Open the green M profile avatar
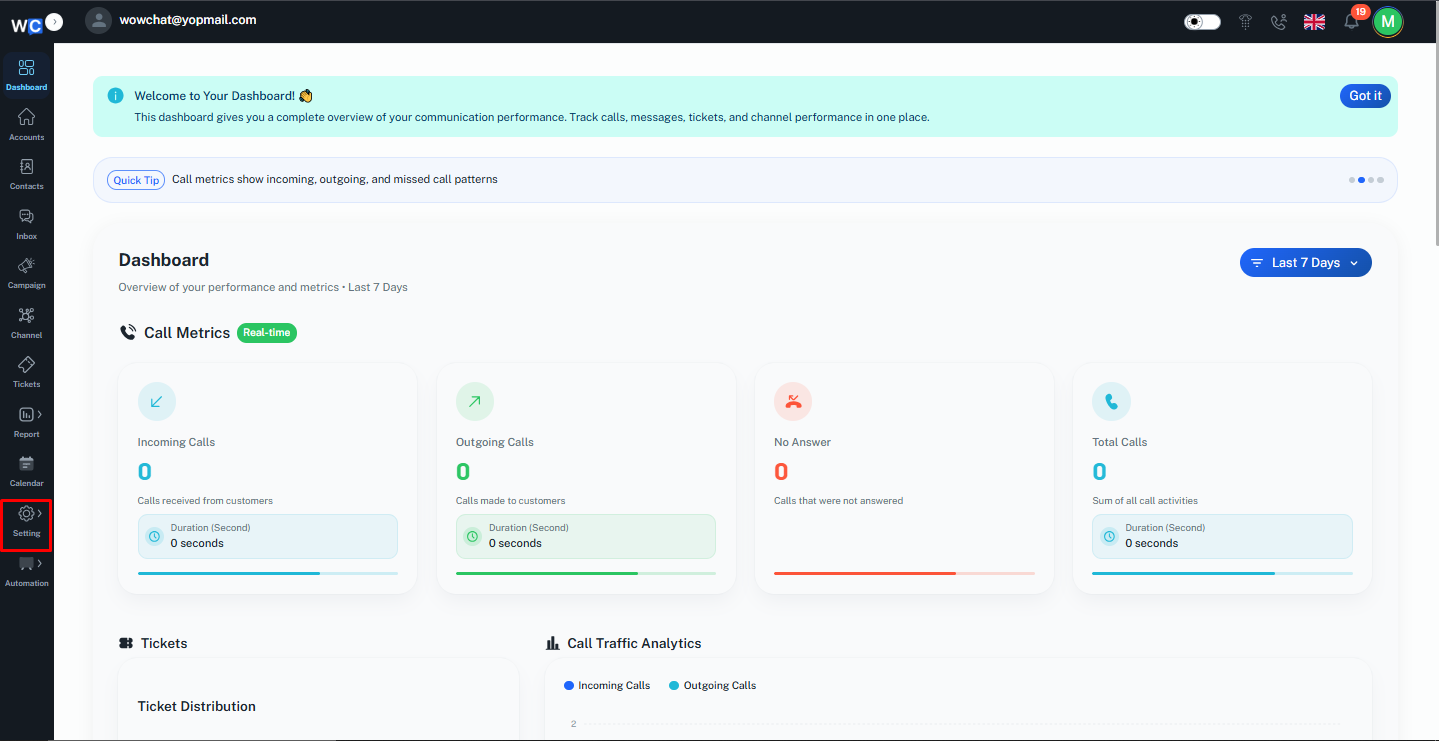 [1387, 21]
